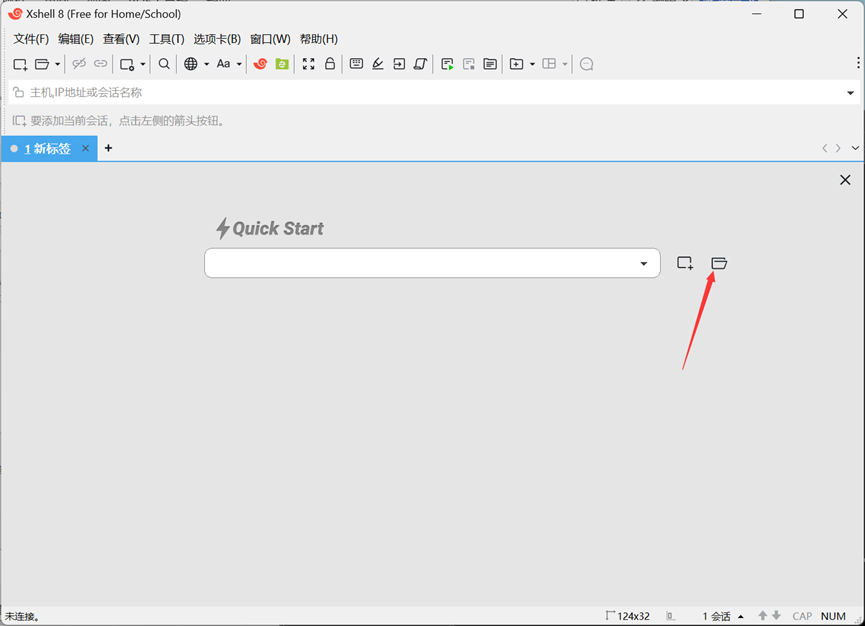Open the 编辑(E) menu
865x626 pixels.
(76, 39)
